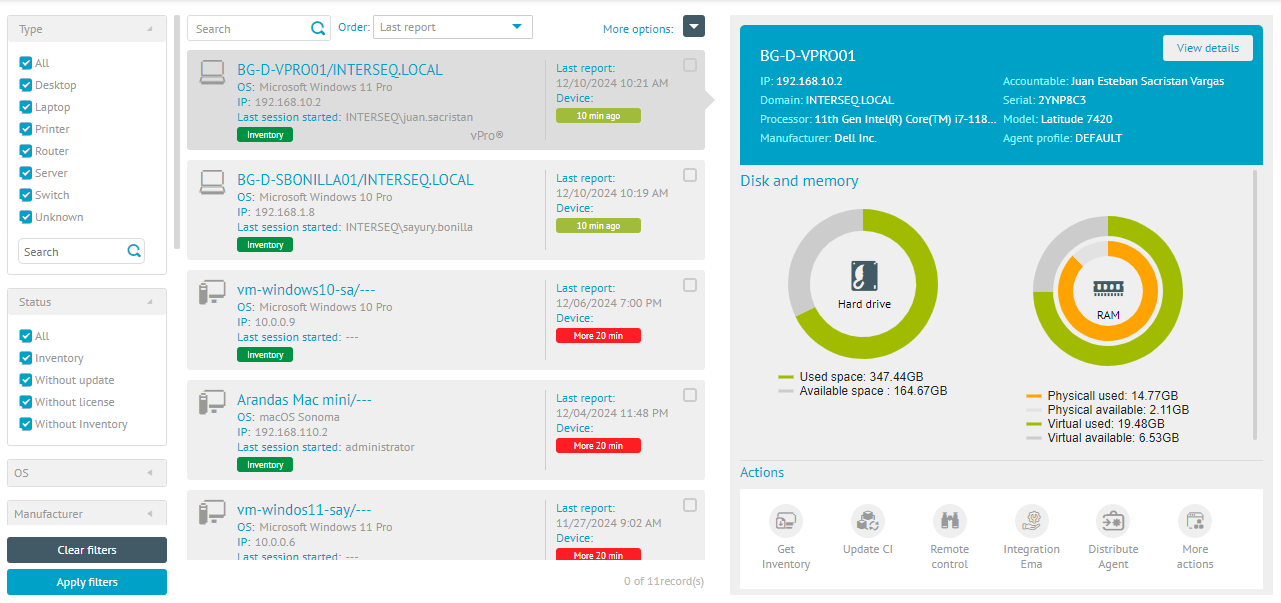Click the Disk and memory heading
The height and width of the screenshot is (603, 1281).
tap(799, 181)
